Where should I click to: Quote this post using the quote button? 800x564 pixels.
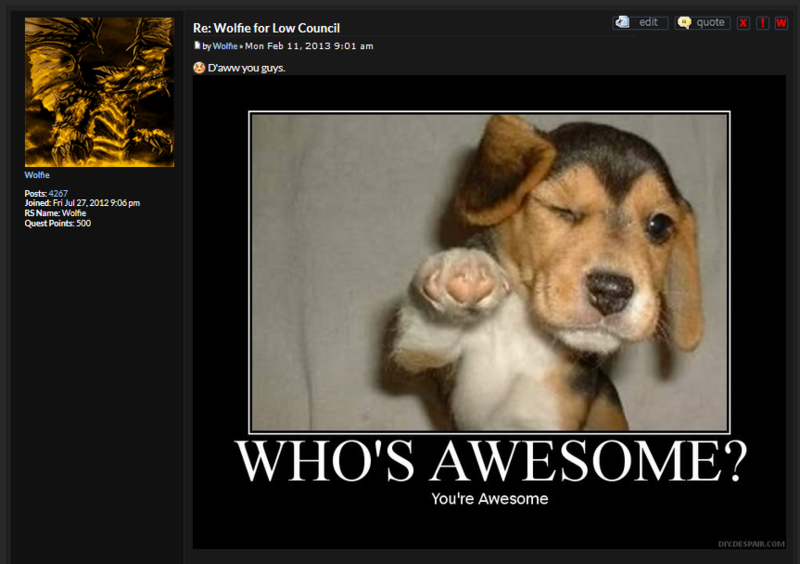coord(703,22)
